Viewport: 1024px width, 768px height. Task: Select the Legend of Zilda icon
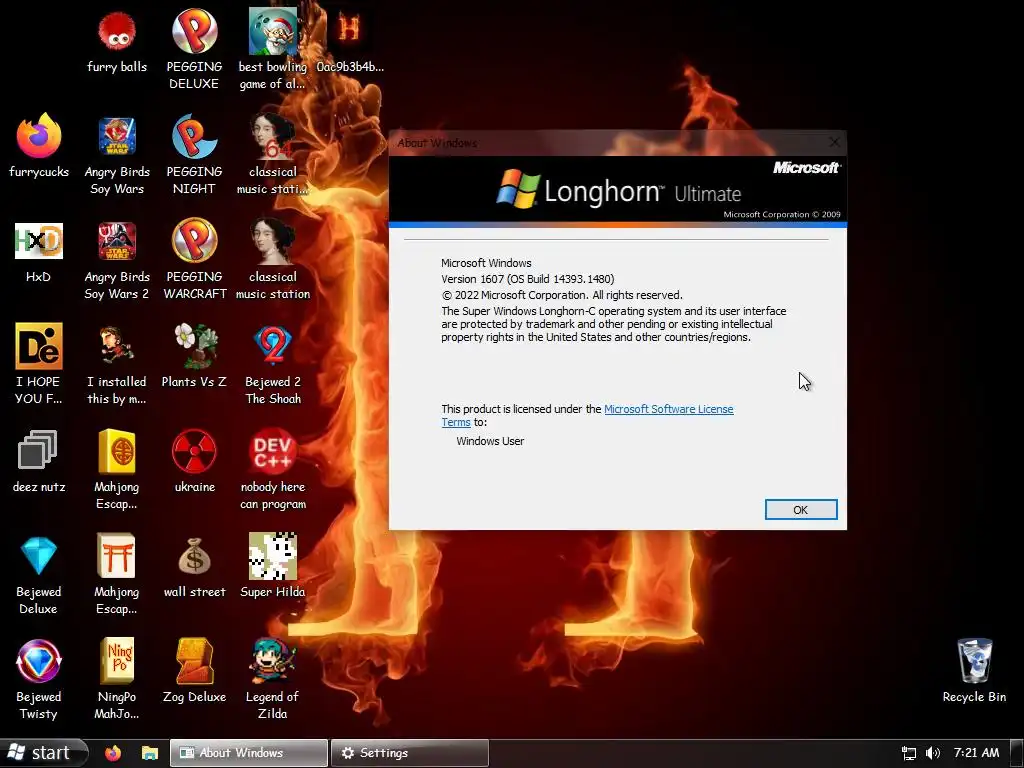272,680
